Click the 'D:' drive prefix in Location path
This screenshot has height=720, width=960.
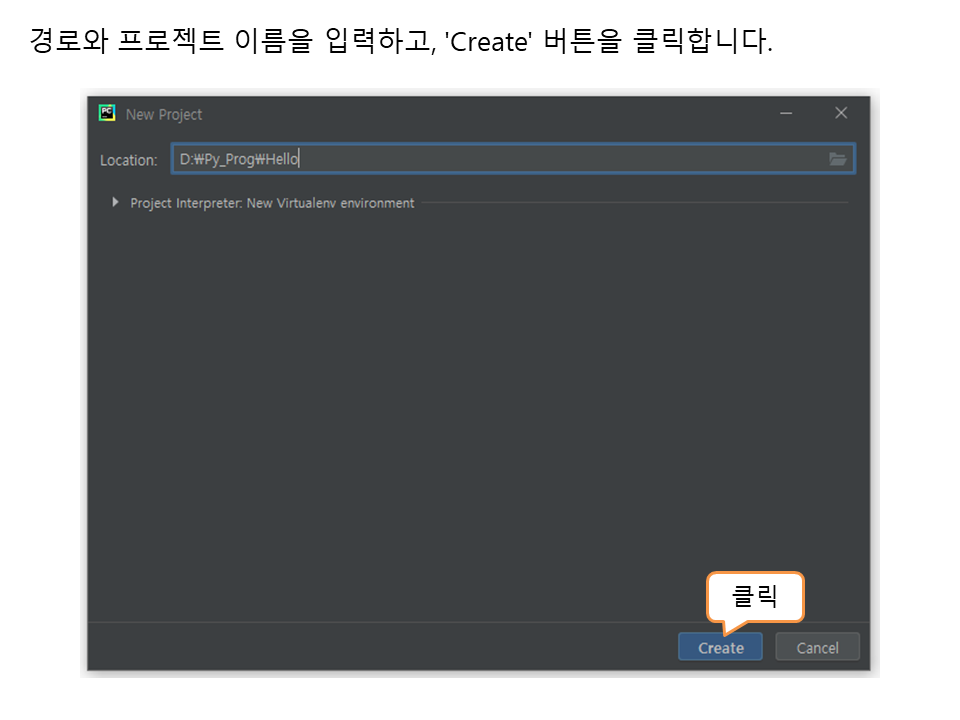click(186, 159)
